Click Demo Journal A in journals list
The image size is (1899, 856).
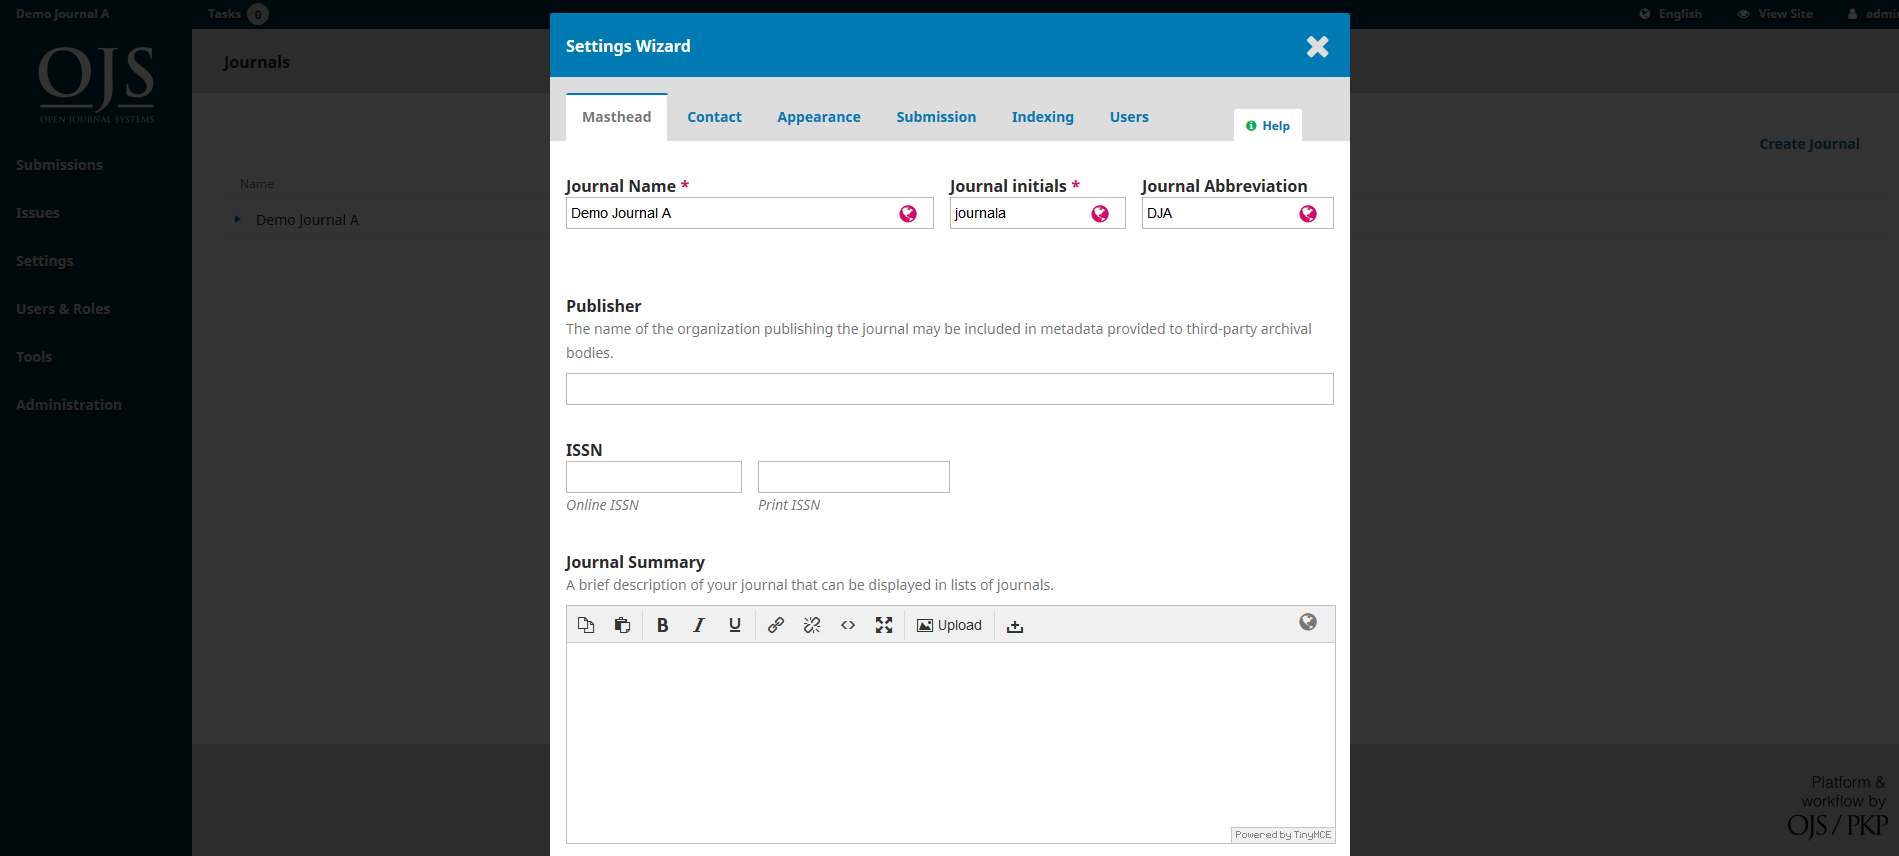point(307,220)
